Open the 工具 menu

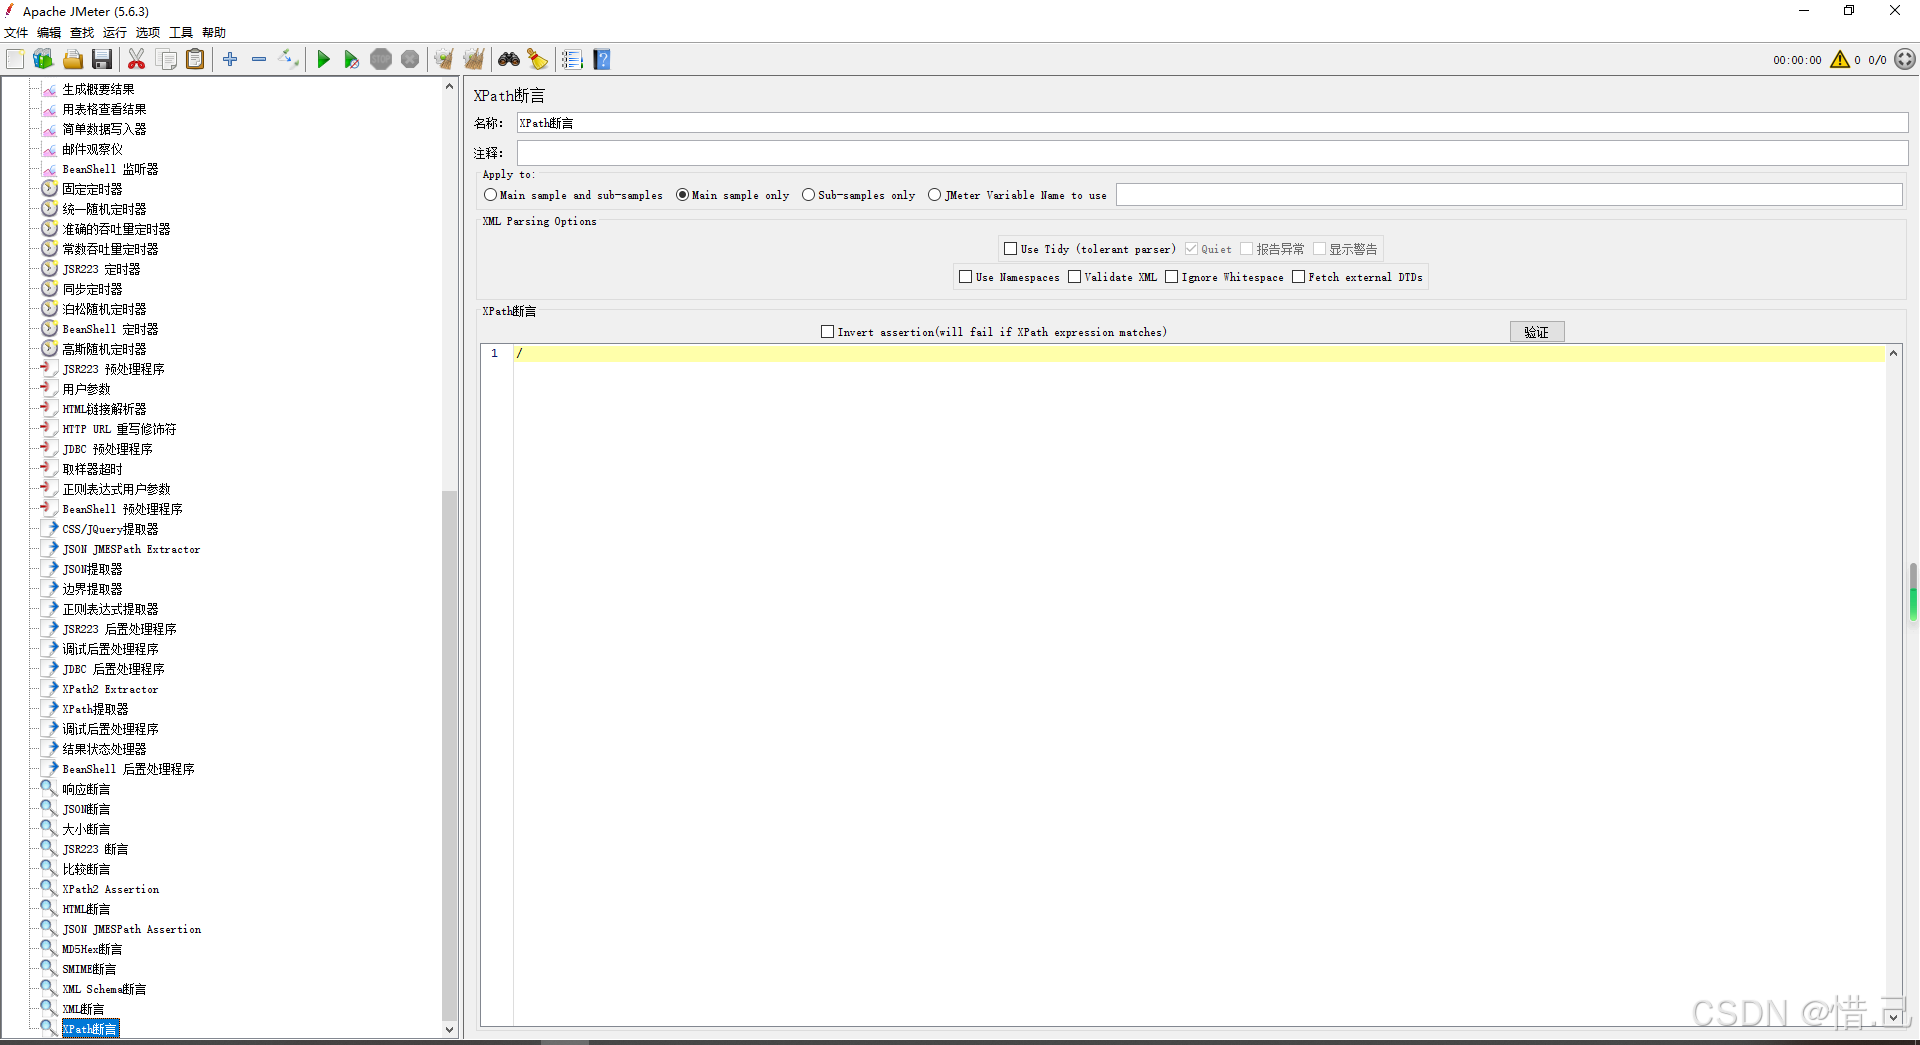pyautogui.click(x=181, y=33)
